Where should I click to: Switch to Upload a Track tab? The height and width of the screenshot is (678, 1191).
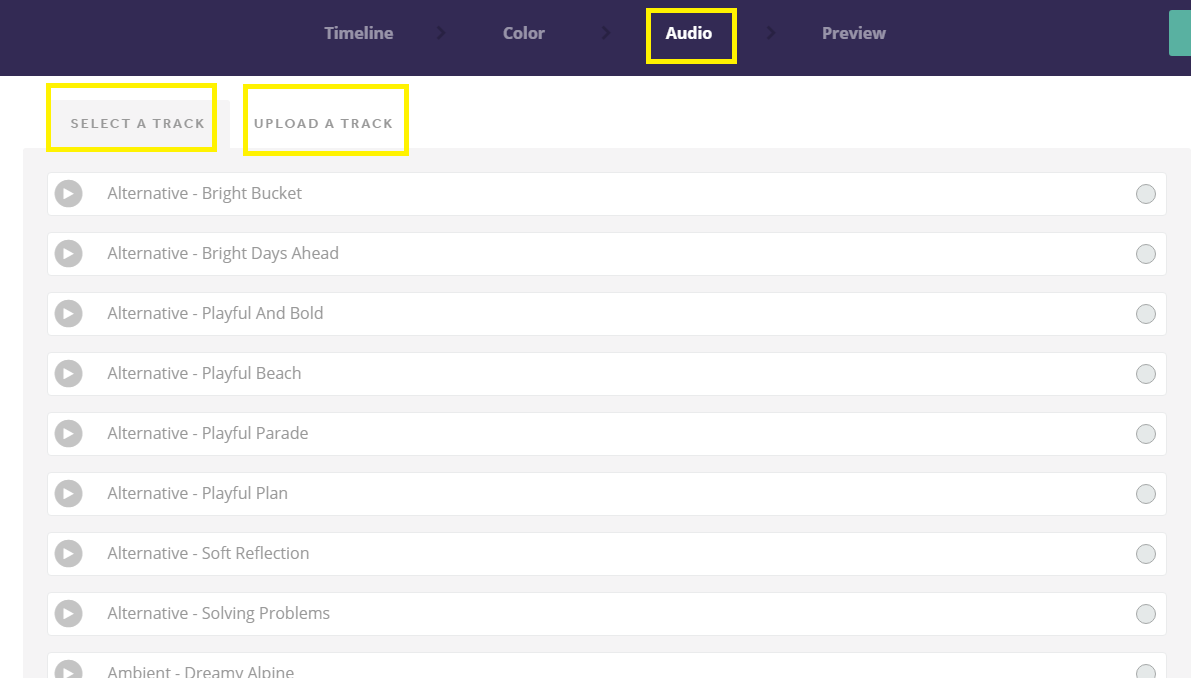pos(324,123)
